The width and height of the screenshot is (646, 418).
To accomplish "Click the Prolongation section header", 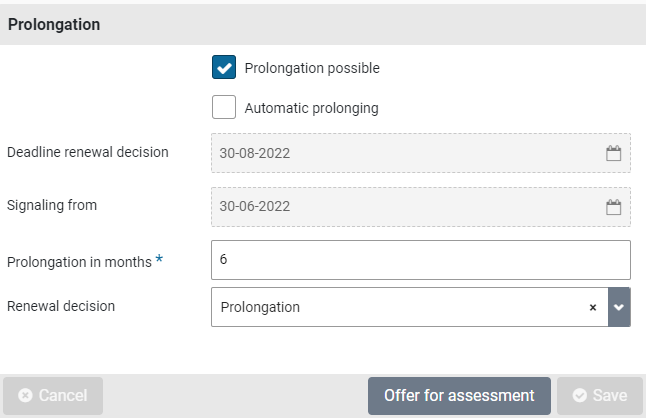I will [54, 25].
